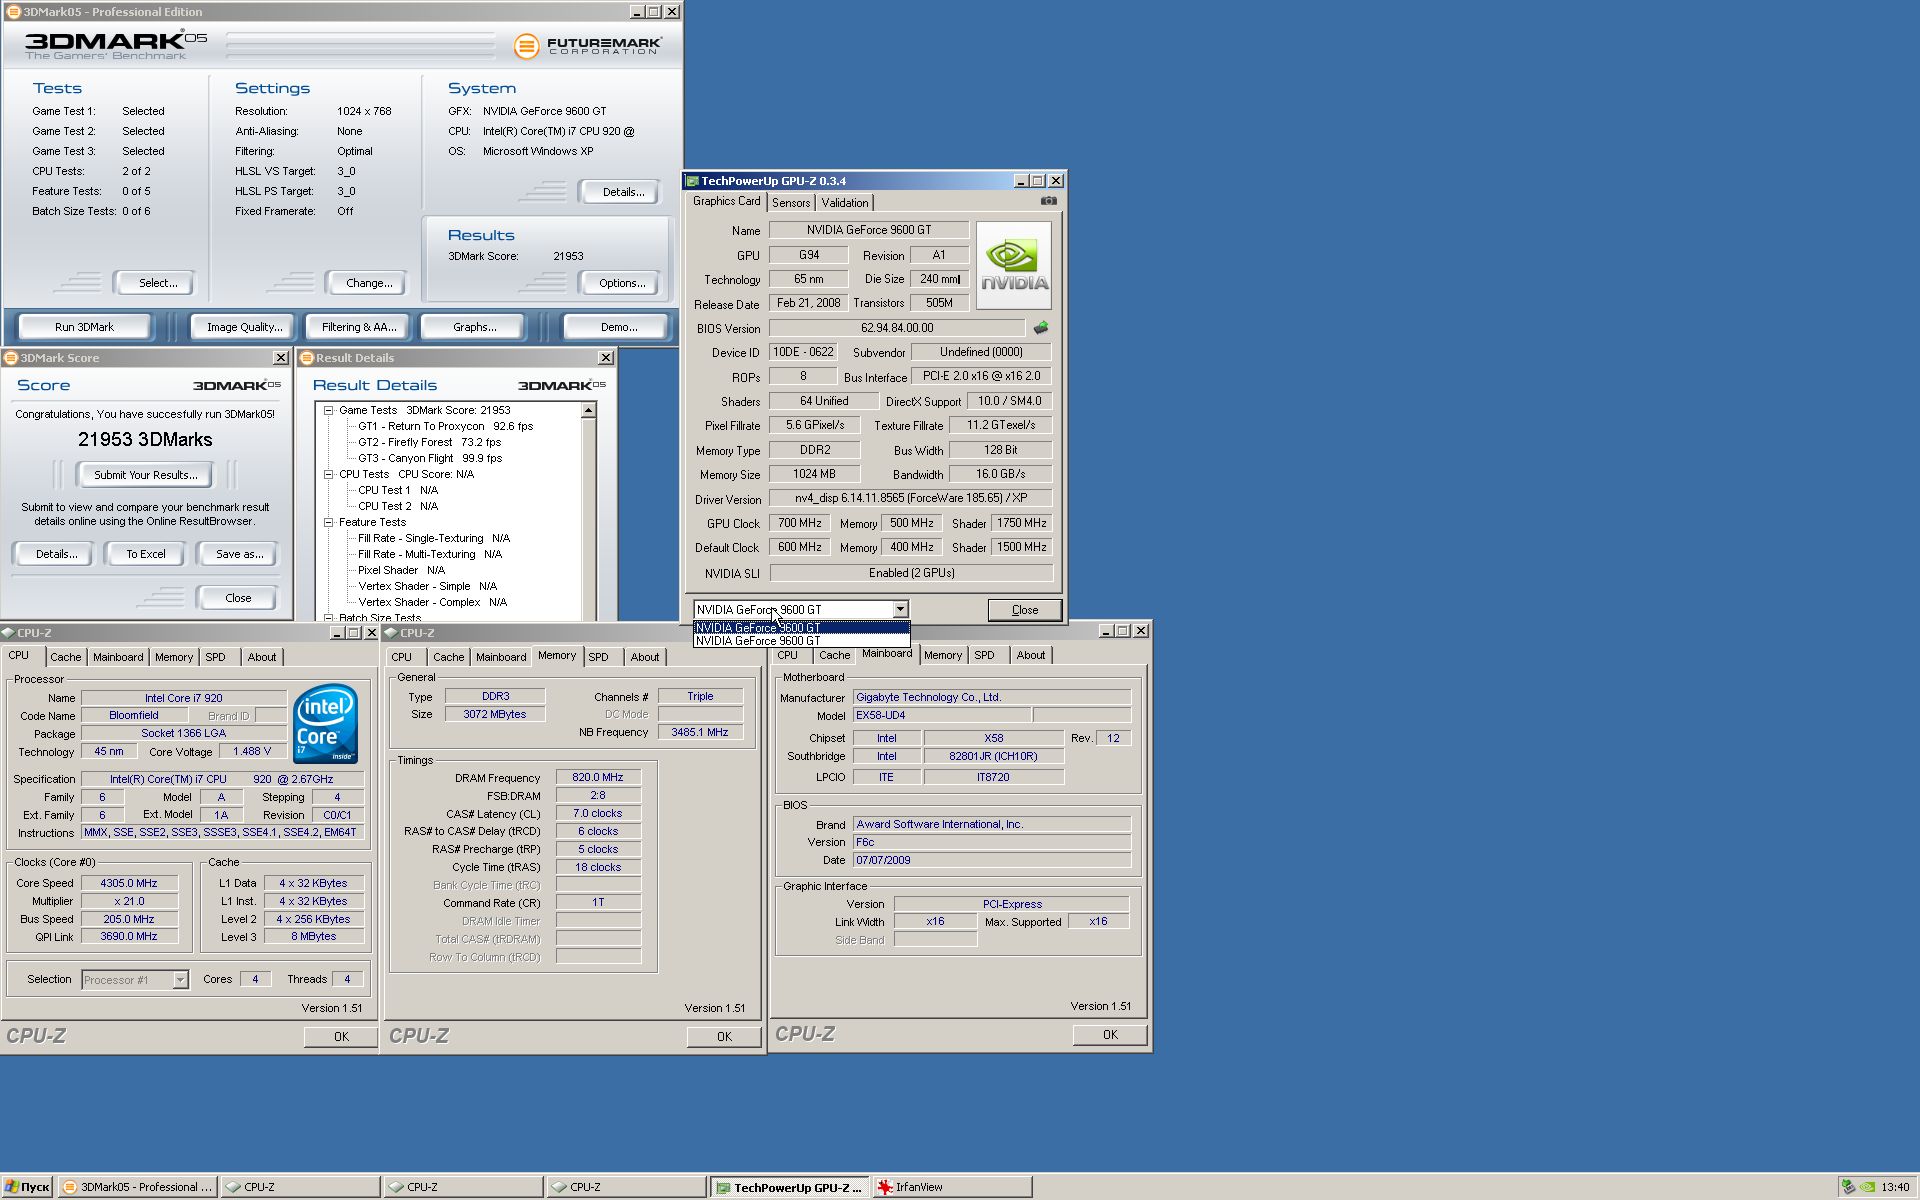Screen dimensions: 1920x1200
Task: Click the first system tray icon
Action: pyautogui.click(x=1849, y=1187)
